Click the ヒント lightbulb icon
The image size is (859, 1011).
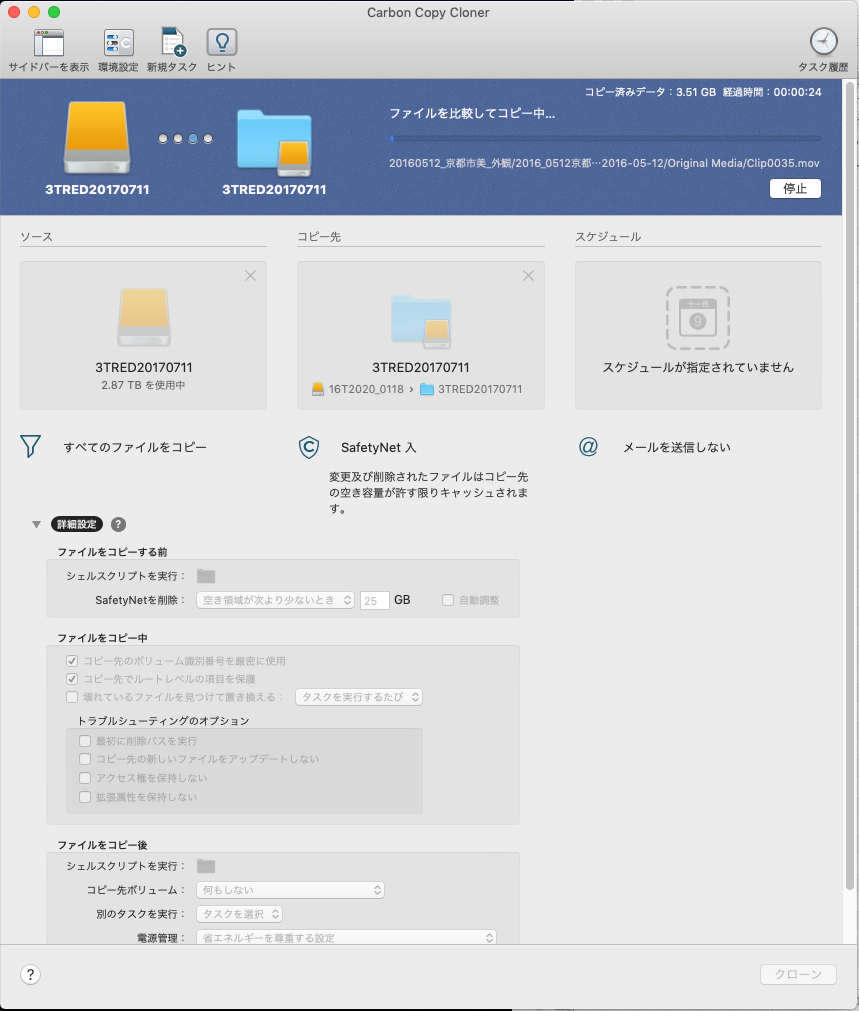point(222,43)
